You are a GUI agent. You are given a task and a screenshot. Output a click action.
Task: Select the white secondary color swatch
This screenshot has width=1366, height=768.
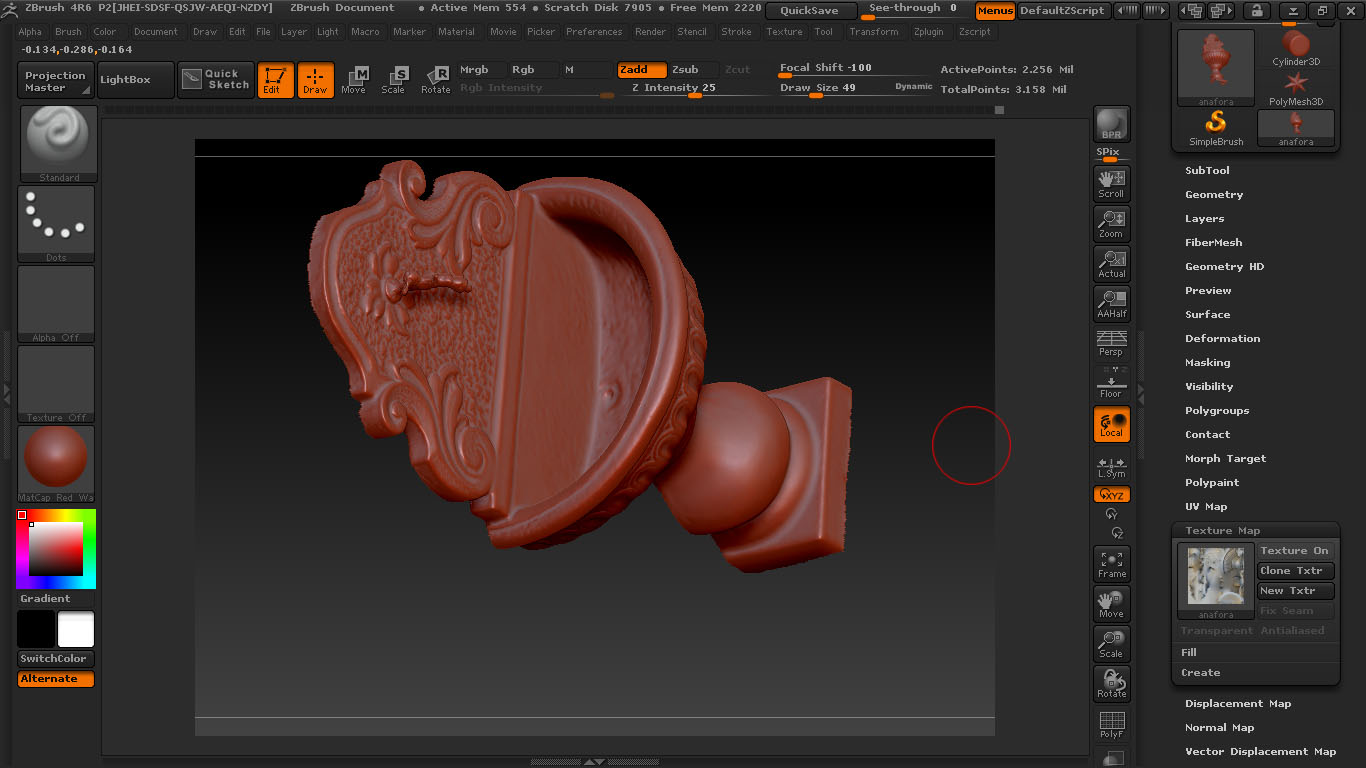click(x=76, y=629)
